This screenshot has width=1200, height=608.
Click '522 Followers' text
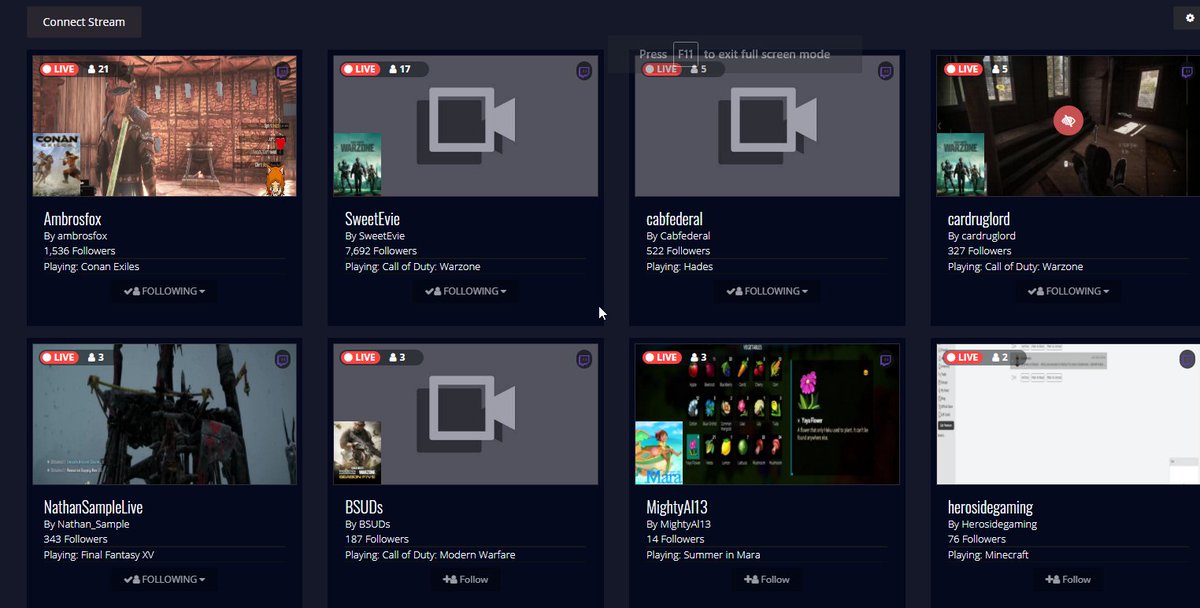coord(677,251)
